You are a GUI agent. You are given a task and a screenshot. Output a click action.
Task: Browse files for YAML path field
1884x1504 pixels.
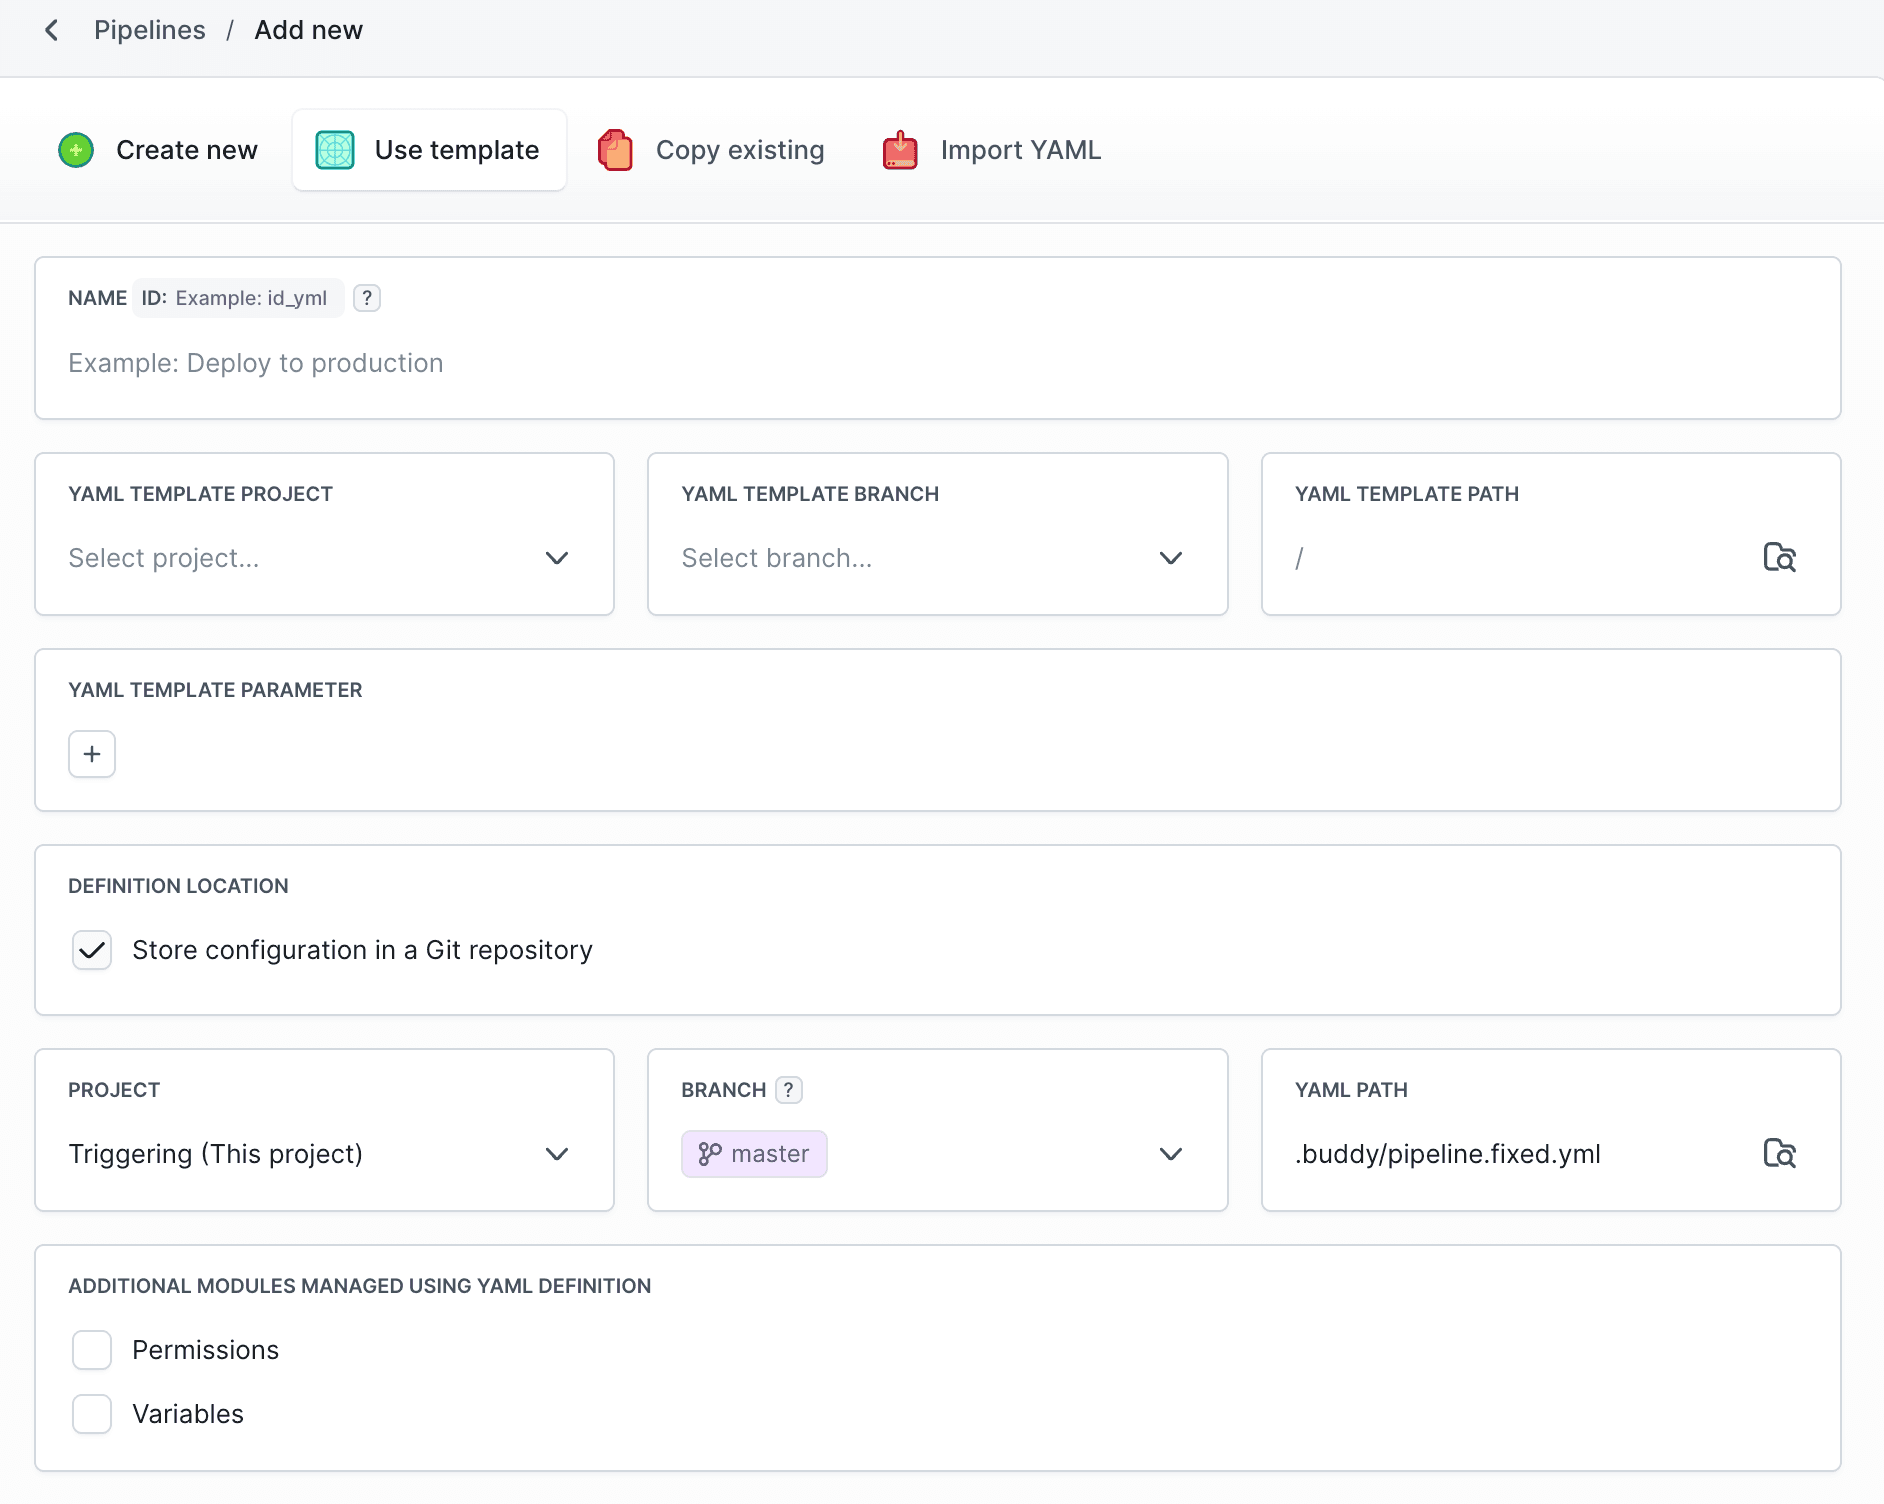click(1779, 1154)
